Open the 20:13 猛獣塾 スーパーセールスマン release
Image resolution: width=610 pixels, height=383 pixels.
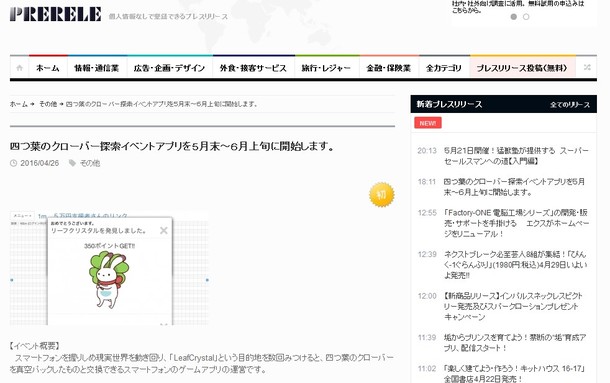516,156
